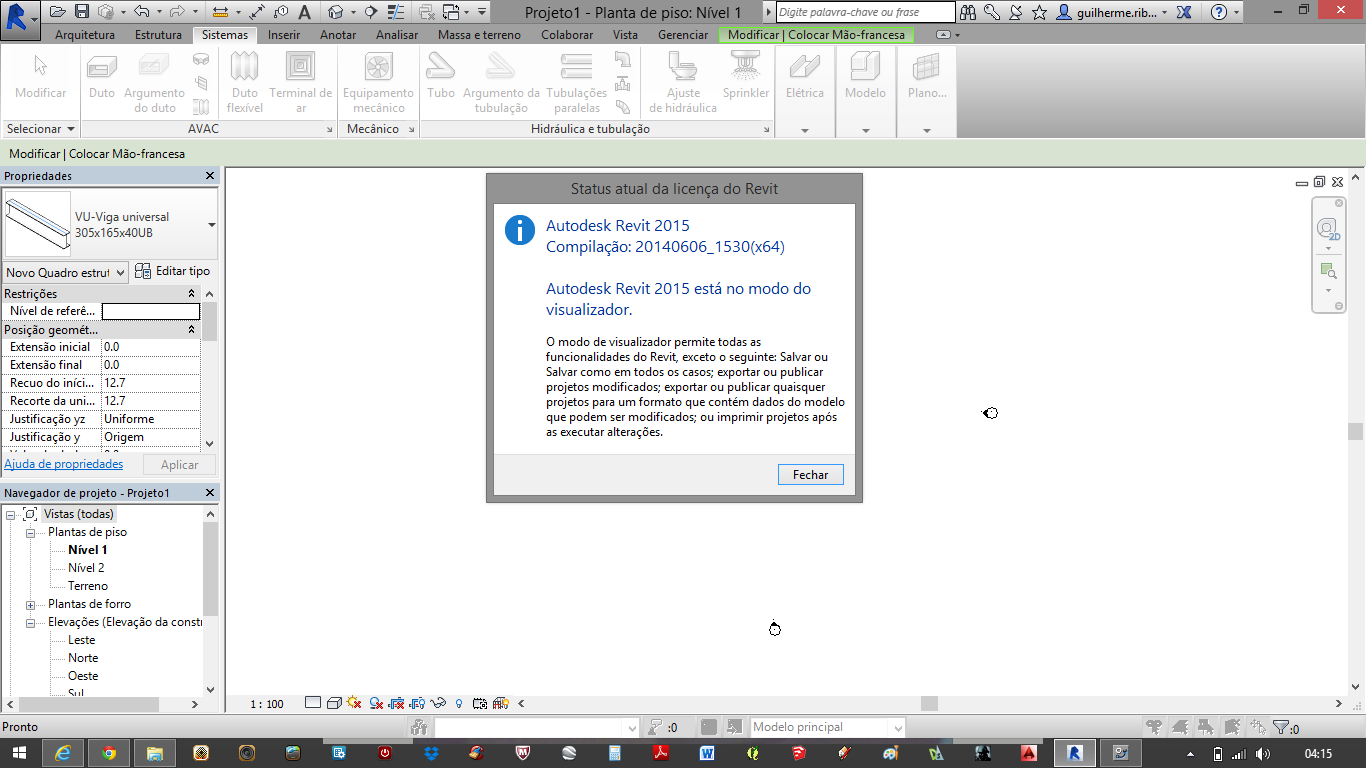This screenshot has width=1366, height=768.
Task: Open the type selector dropdown for VU-Viga universal
Action: coord(211,225)
